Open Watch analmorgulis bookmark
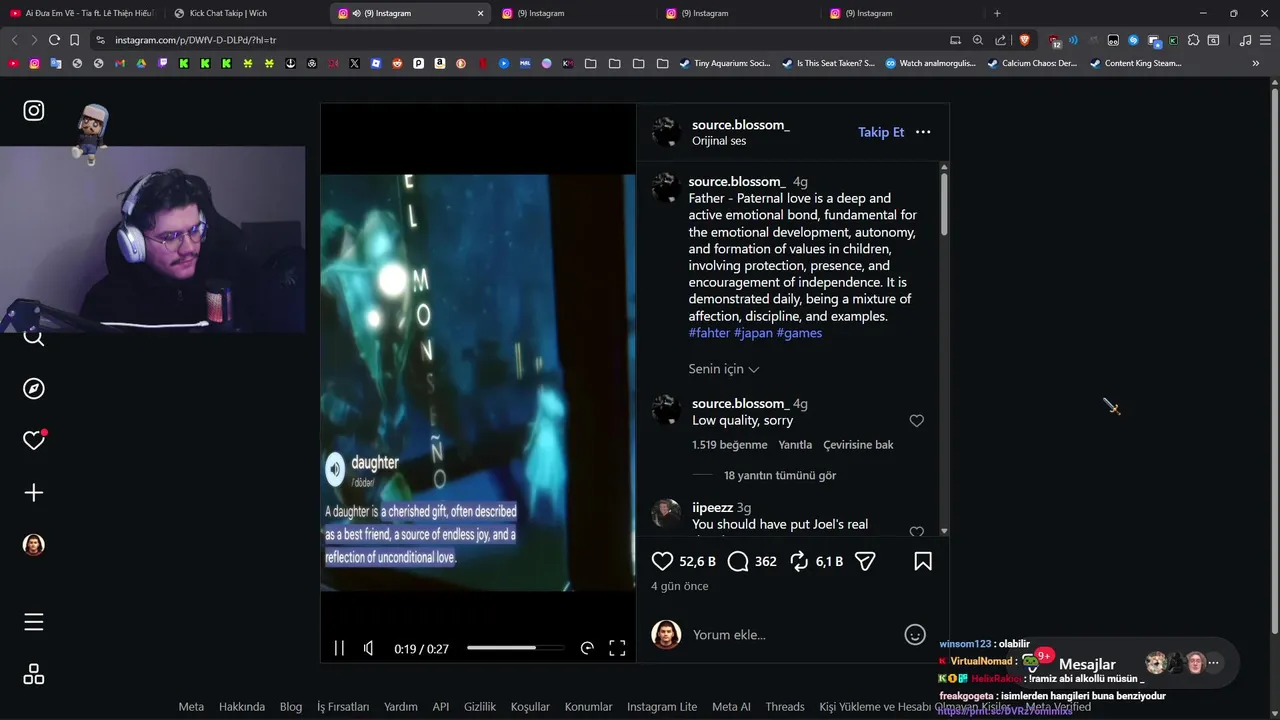 [x=930, y=63]
